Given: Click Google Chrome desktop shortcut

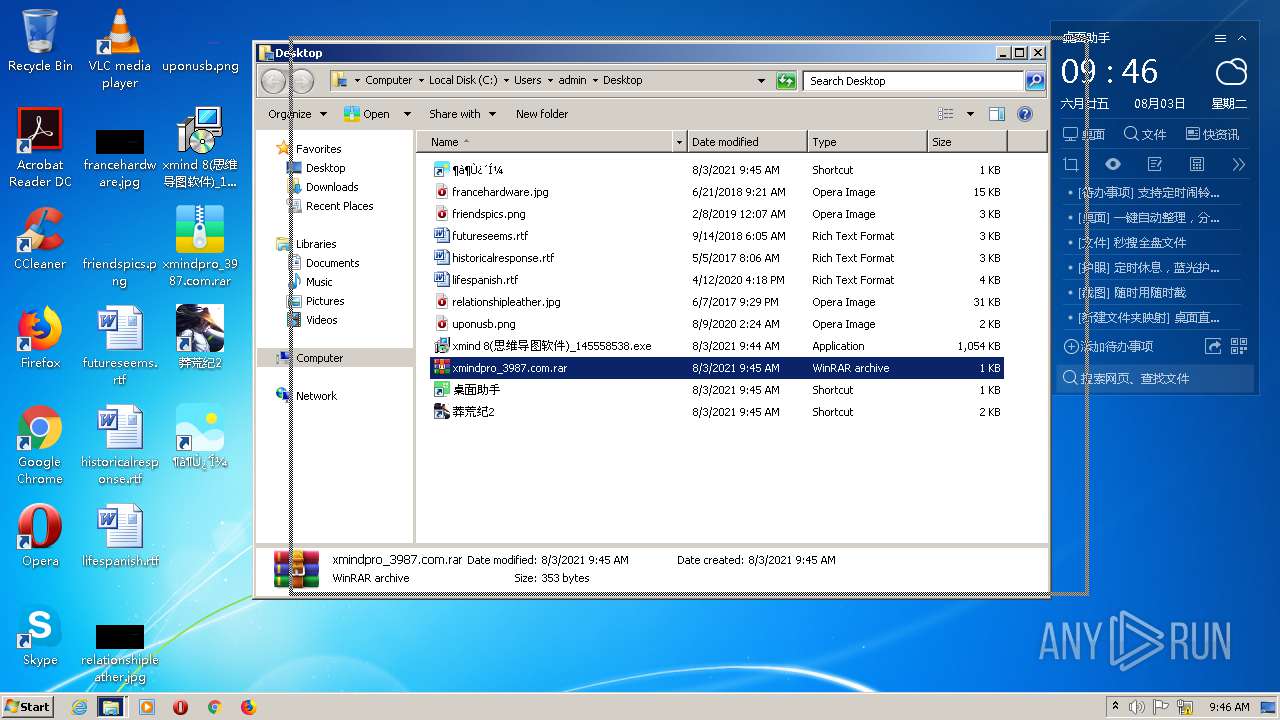Looking at the screenshot, I should pyautogui.click(x=40, y=445).
